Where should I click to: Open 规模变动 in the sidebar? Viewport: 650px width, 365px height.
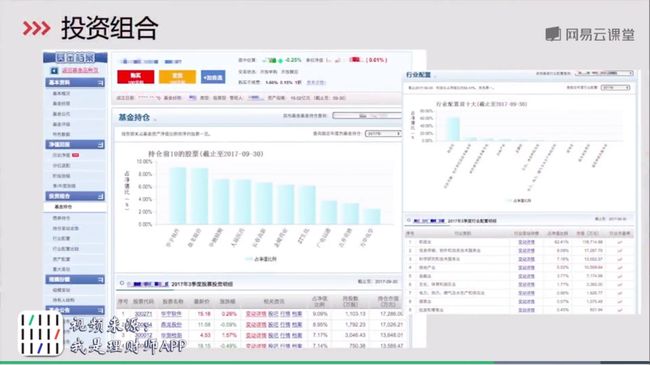pyautogui.click(x=61, y=290)
